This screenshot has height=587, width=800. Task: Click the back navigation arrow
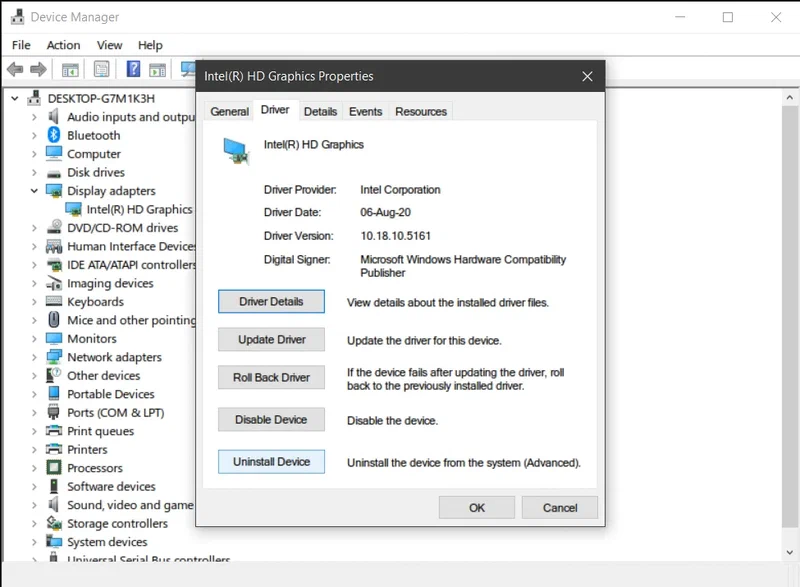coord(15,69)
